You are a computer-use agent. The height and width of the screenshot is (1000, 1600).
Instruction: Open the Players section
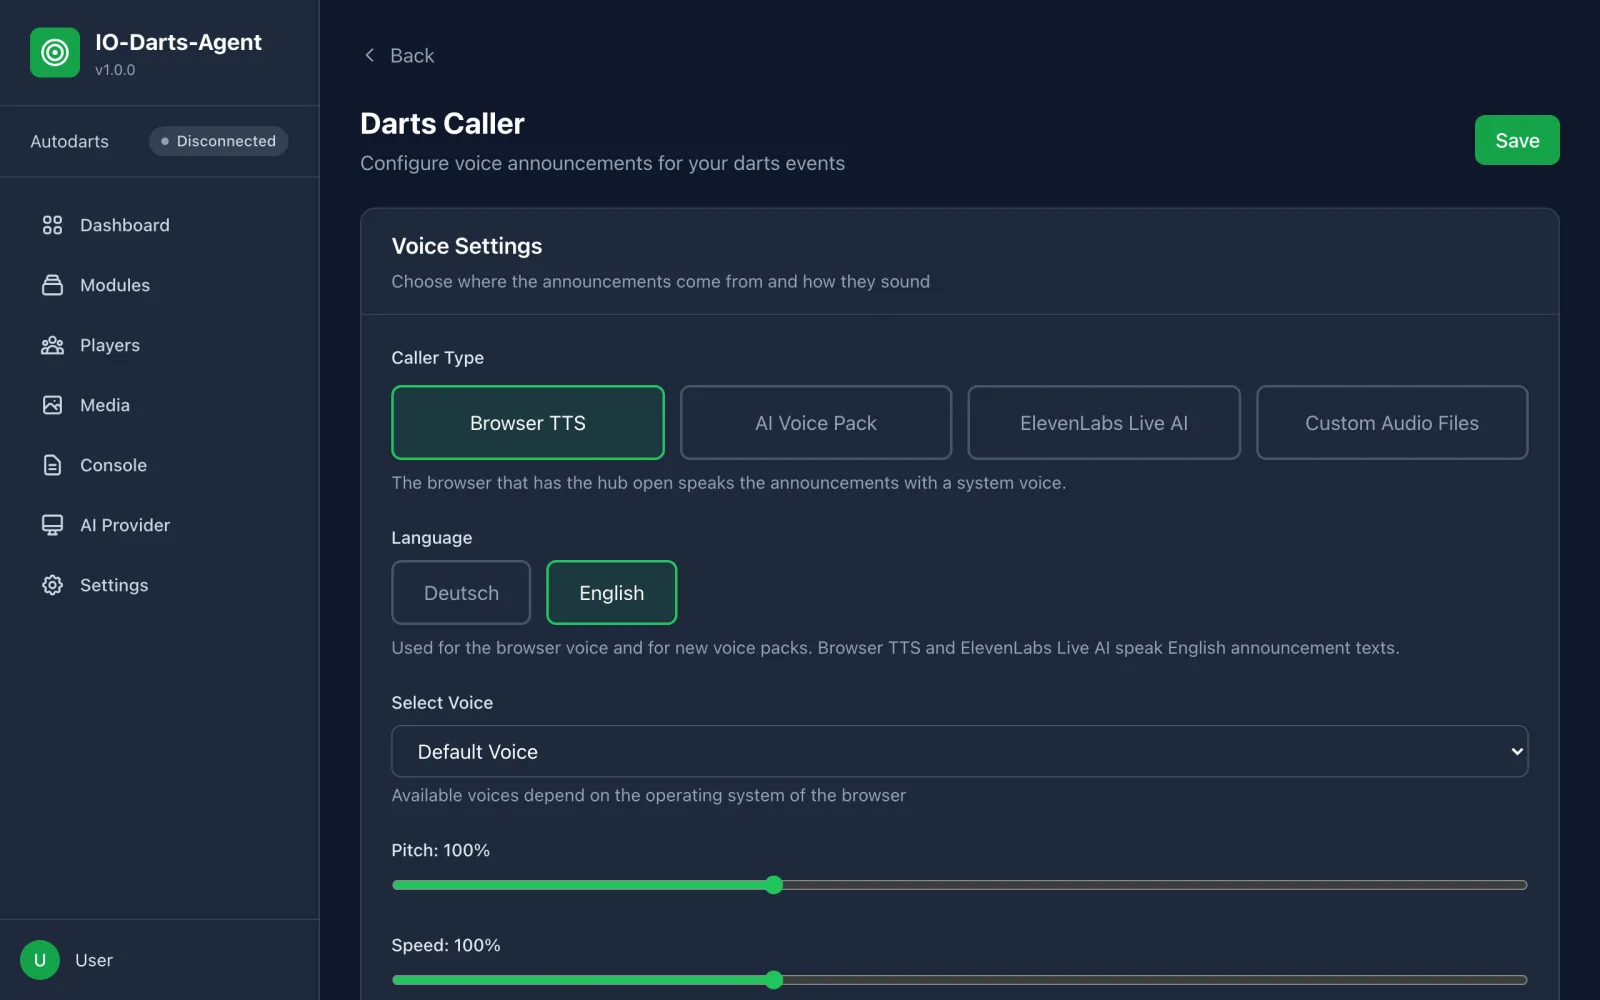pos(160,345)
